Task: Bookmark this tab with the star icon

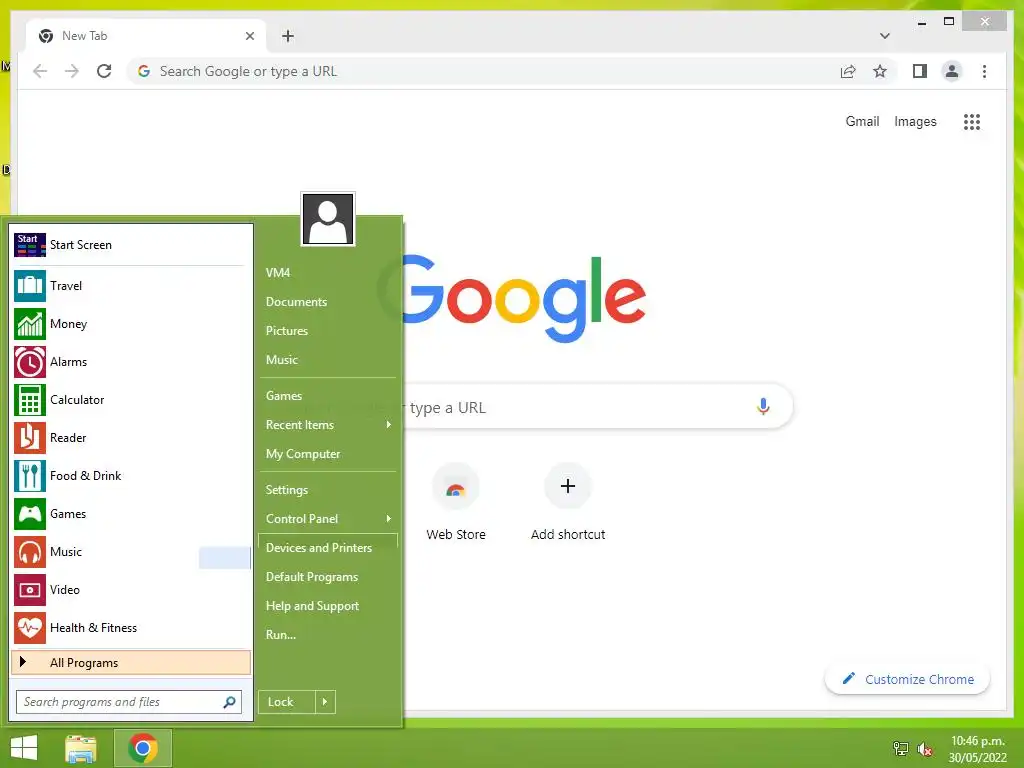Action: (880, 71)
